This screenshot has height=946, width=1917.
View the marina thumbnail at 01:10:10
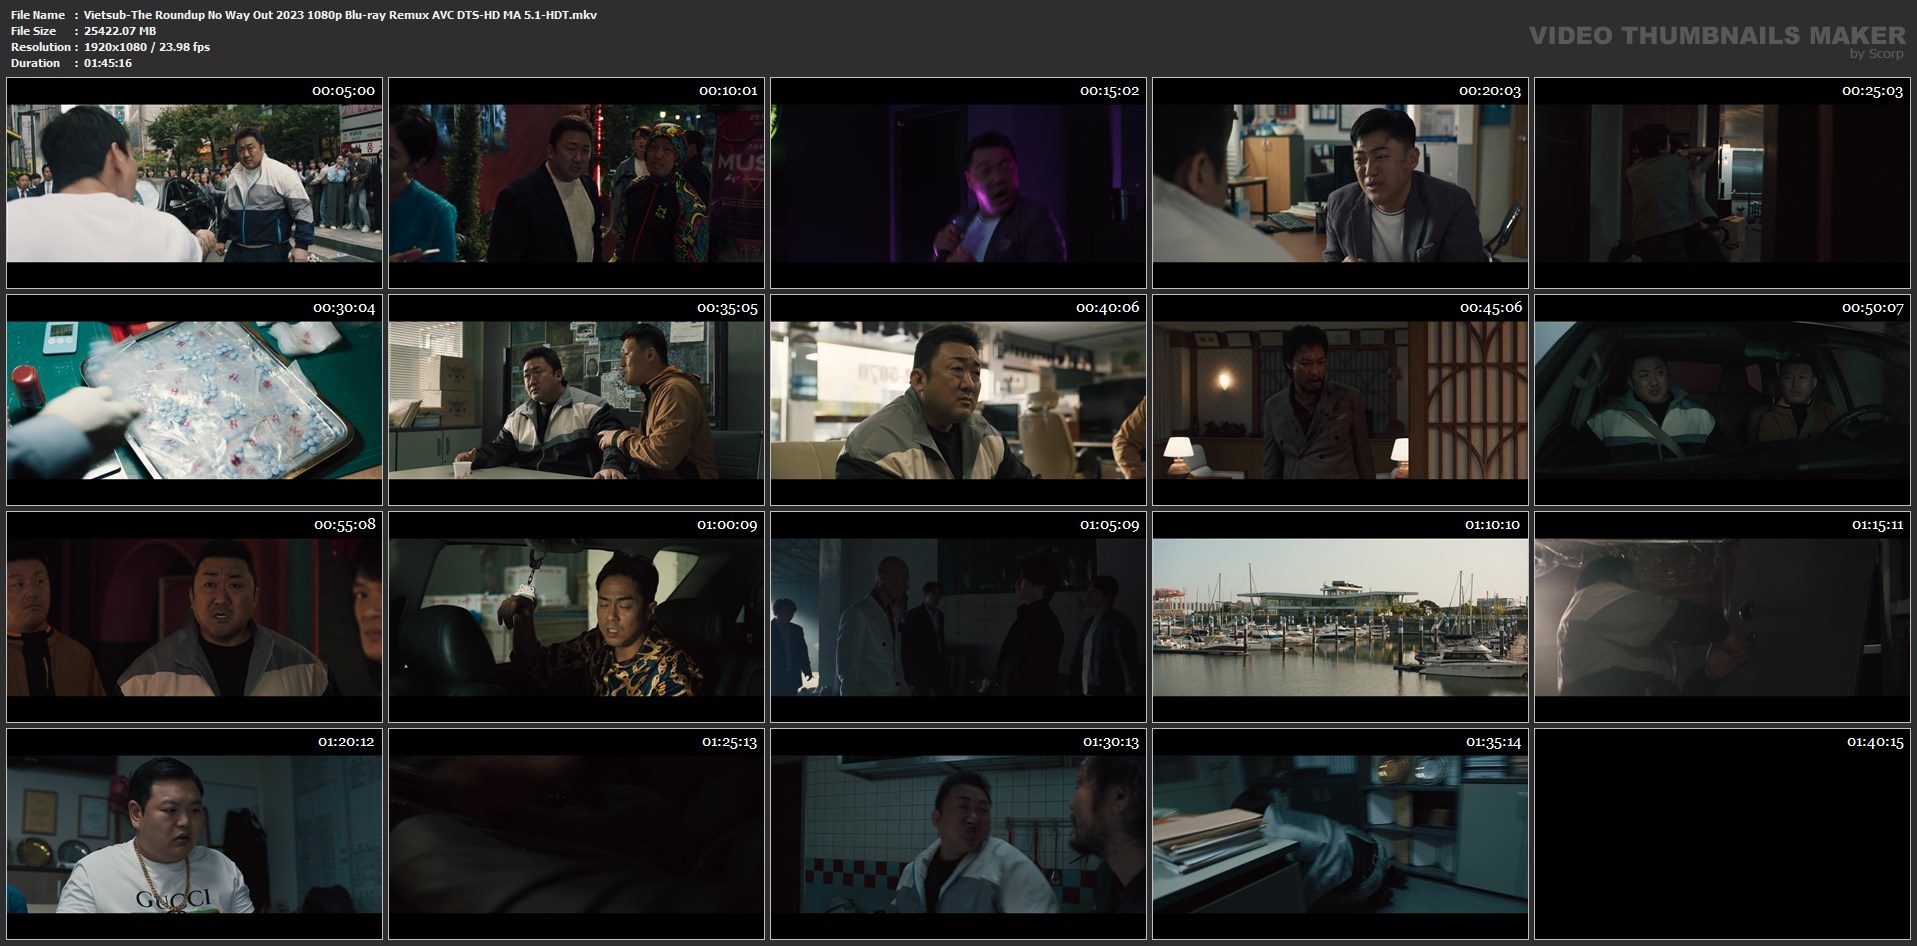click(1340, 617)
